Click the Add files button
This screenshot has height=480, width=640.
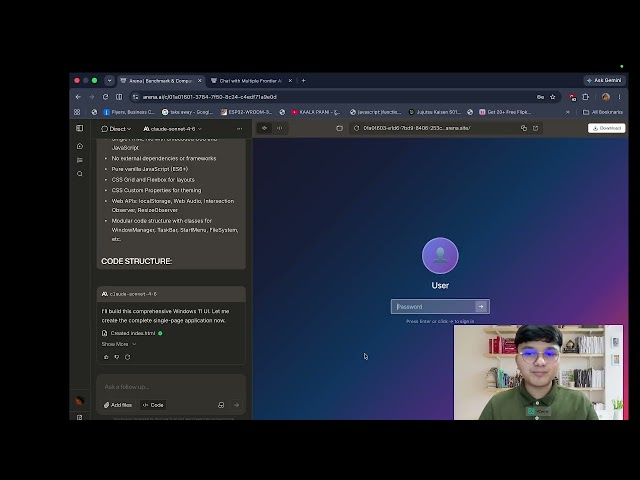pos(118,405)
